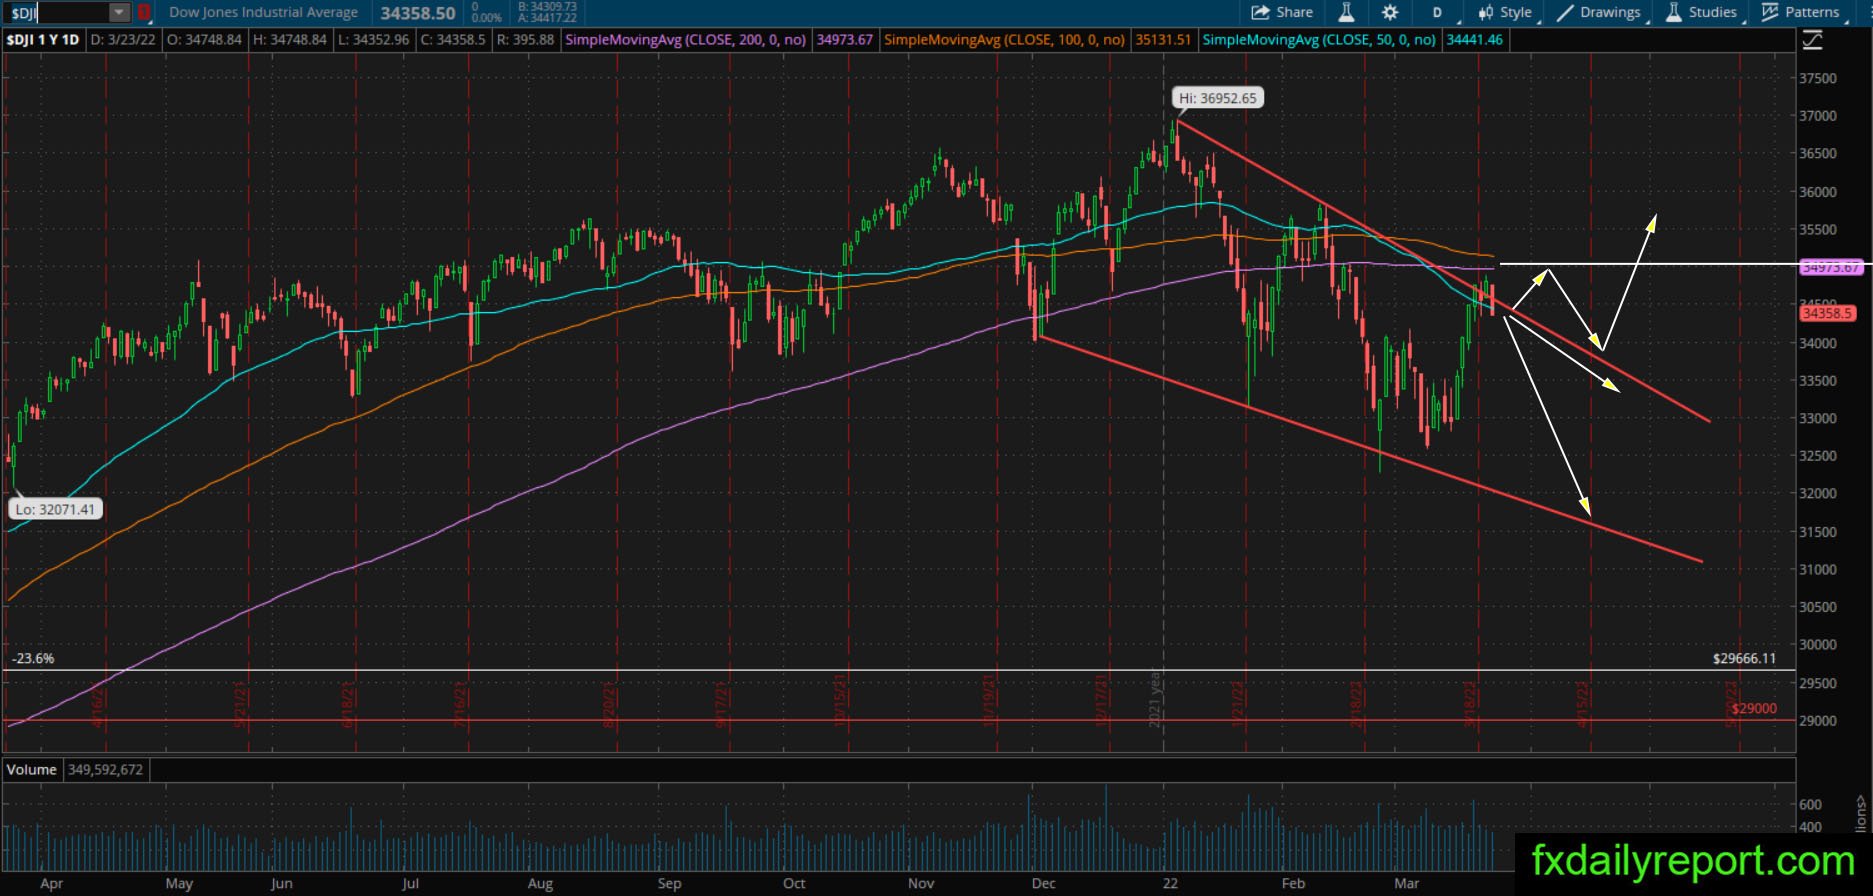Click the red symbol link icon beside $DJI
The image size is (1873, 896).
(144, 13)
